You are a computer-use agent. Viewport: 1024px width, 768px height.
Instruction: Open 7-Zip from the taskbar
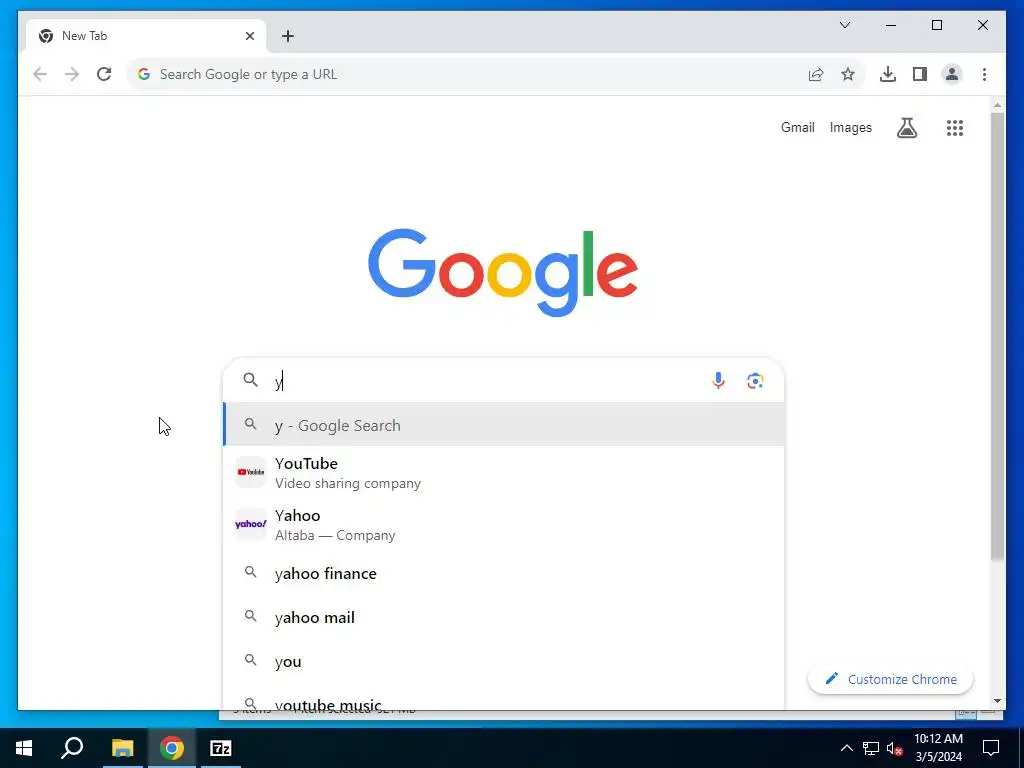click(221, 748)
